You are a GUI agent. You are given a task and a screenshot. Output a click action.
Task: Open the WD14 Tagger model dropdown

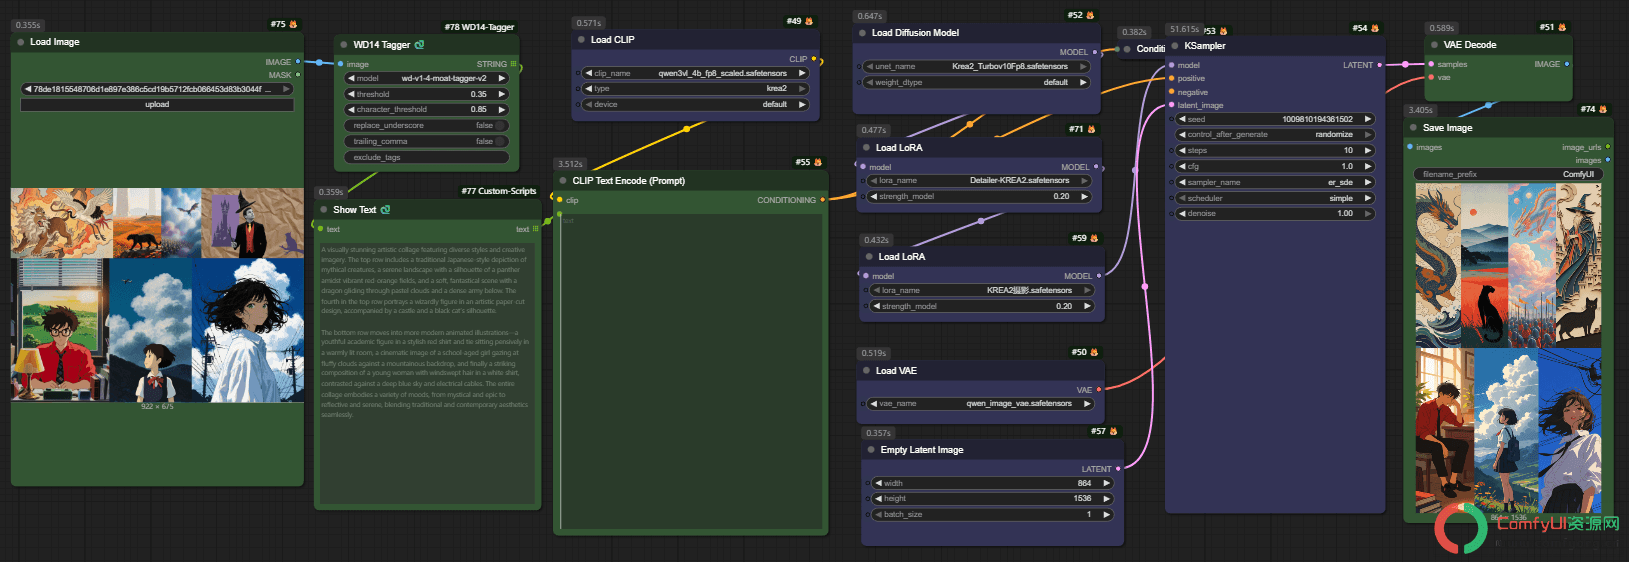(x=427, y=78)
